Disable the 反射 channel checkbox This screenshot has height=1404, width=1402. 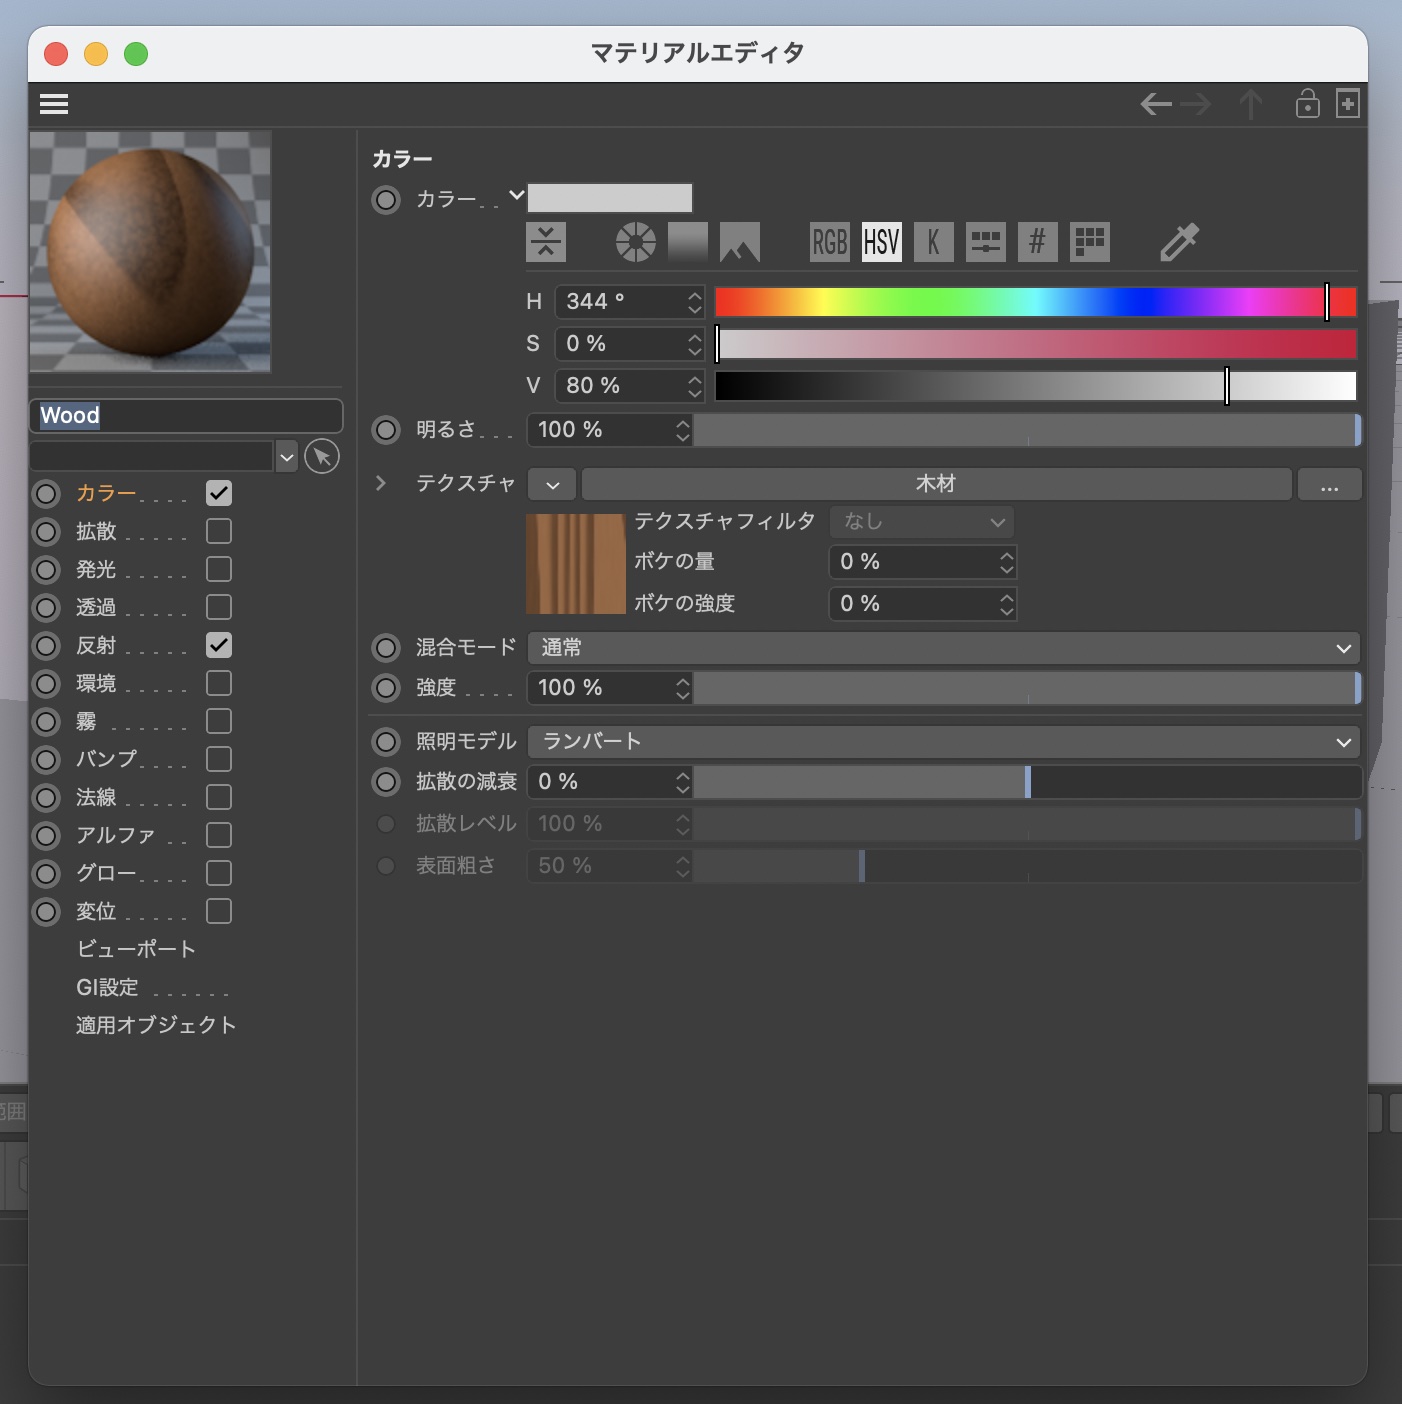[219, 645]
